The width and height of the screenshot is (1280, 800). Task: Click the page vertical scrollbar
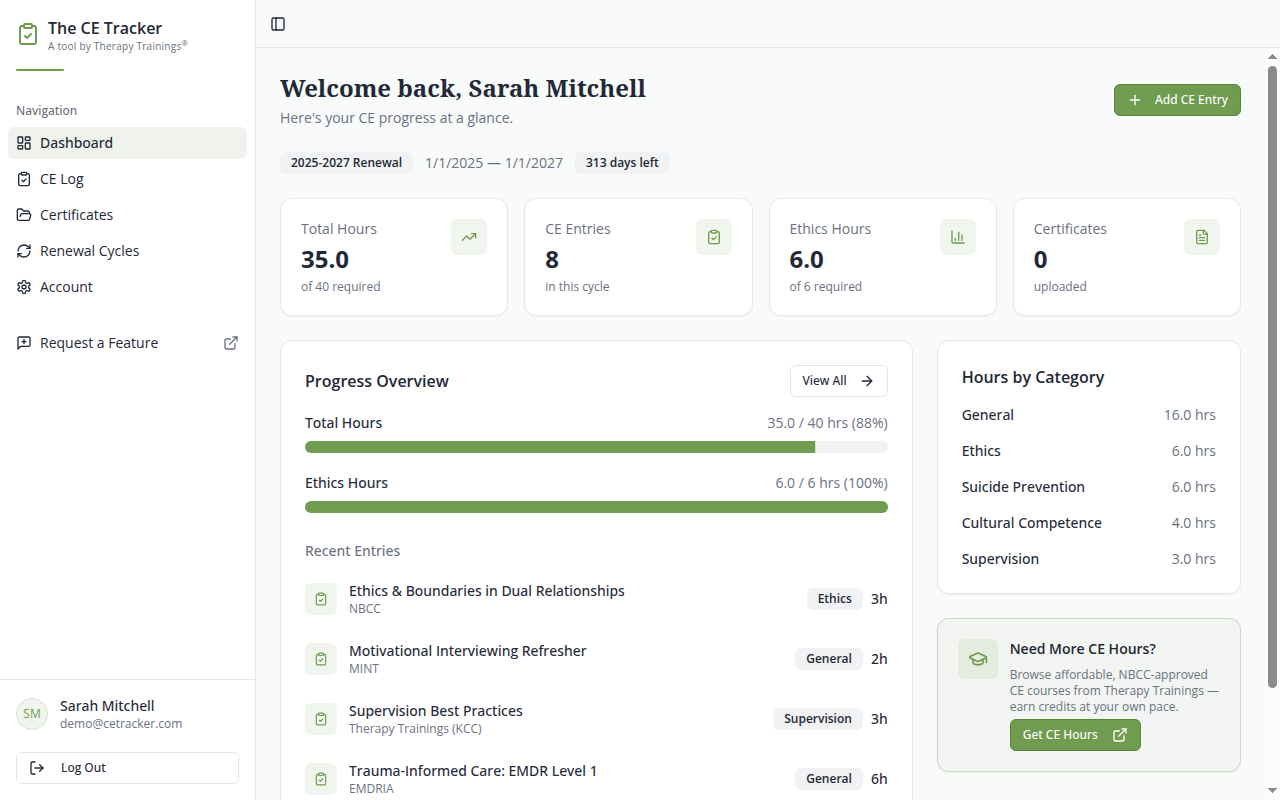pyautogui.click(x=1272, y=377)
